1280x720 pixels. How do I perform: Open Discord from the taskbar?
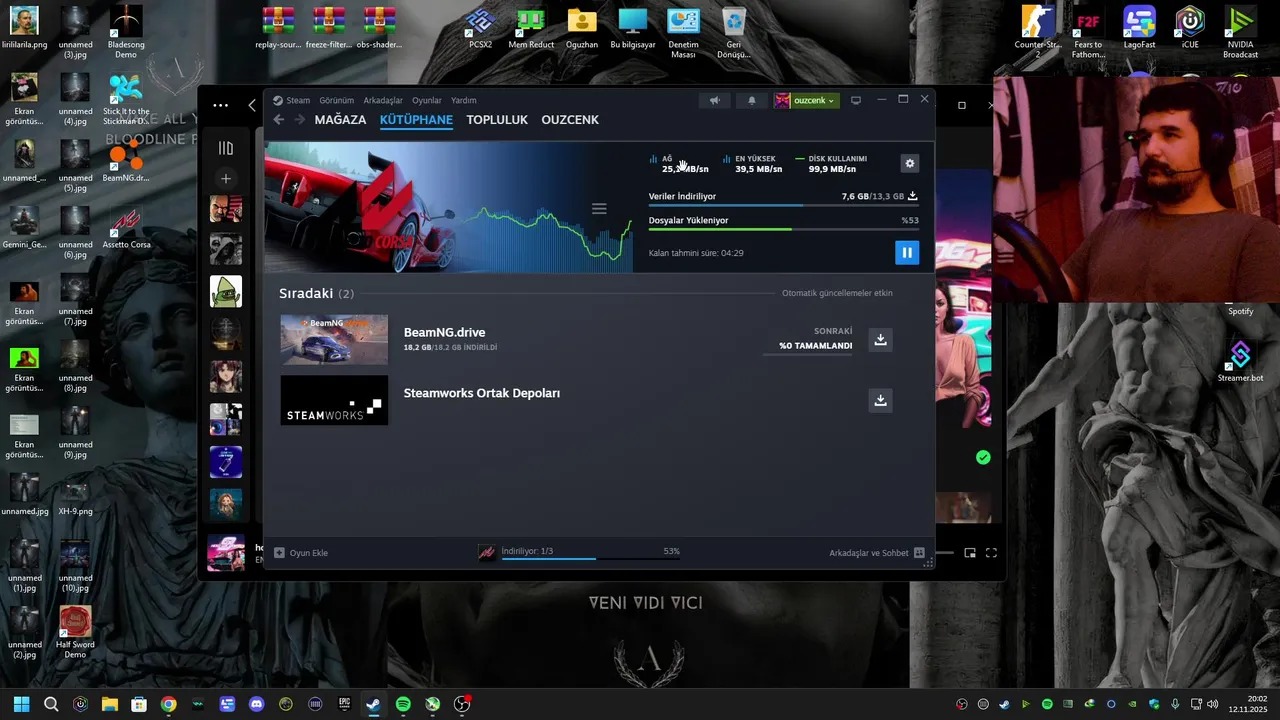coord(256,704)
